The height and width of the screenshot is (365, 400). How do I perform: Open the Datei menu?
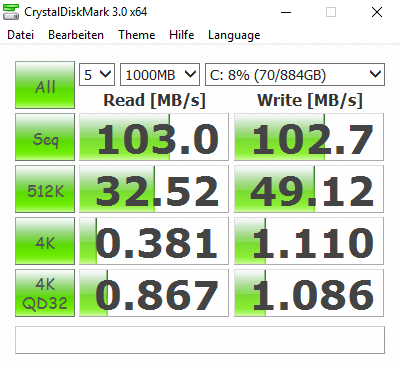click(x=21, y=35)
